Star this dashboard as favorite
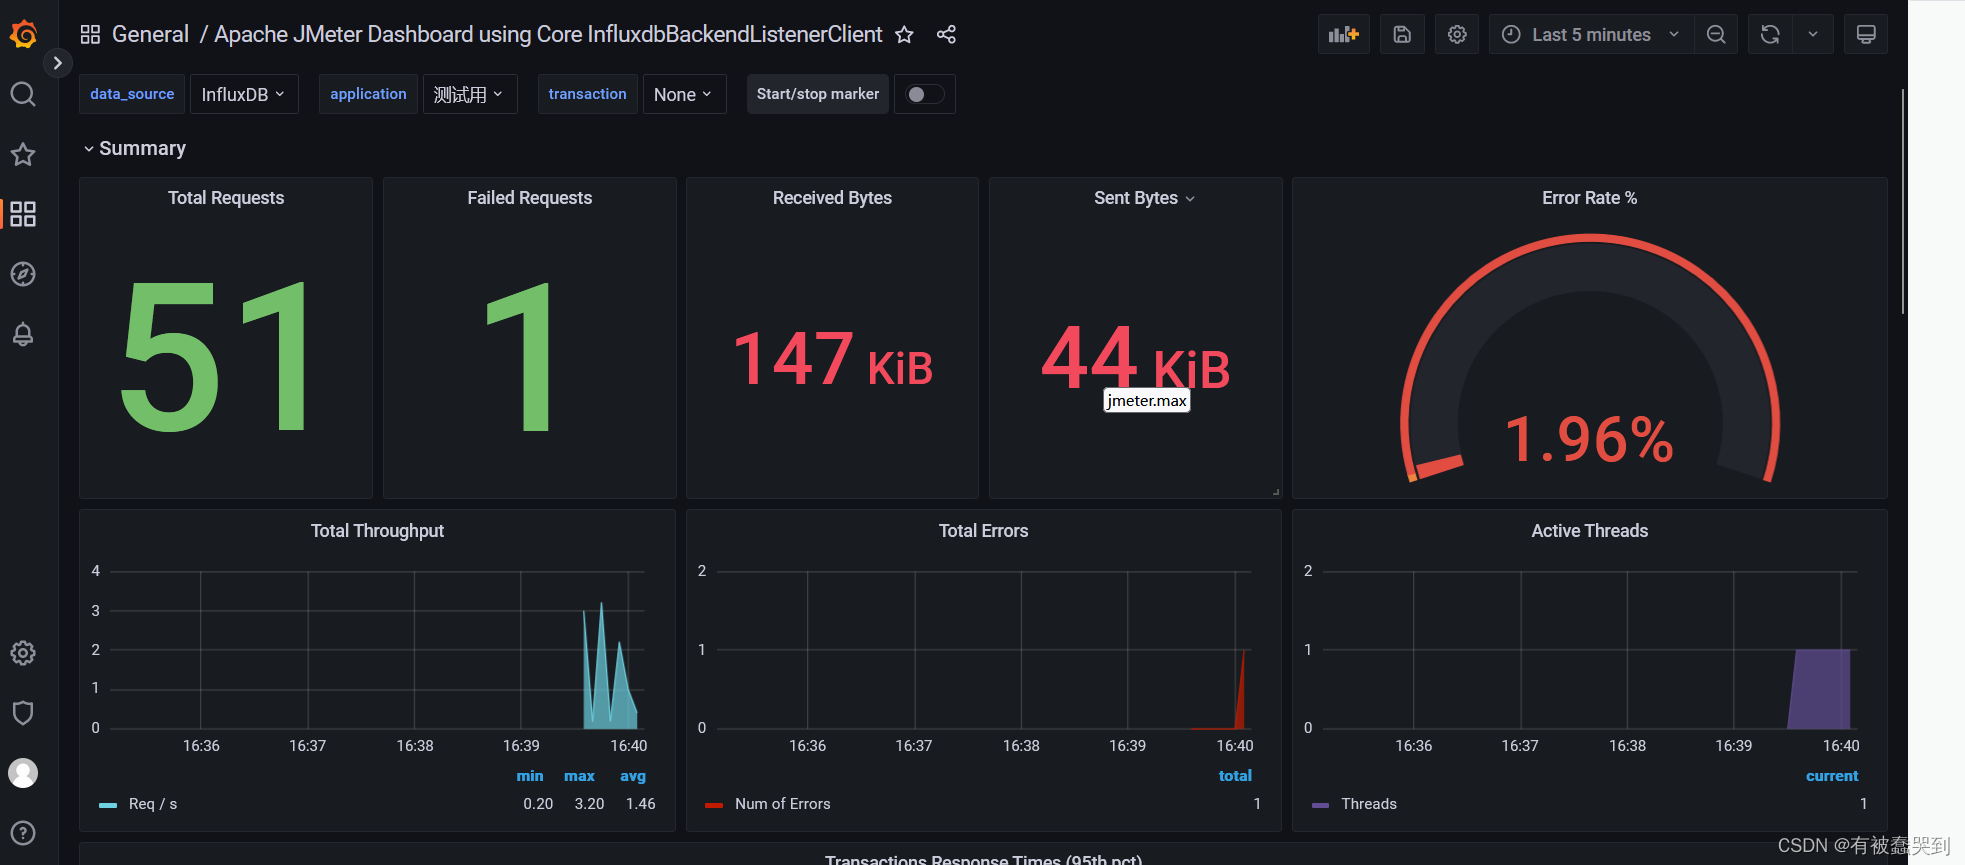The height and width of the screenshot is (865, 1965). tap(904, 35)
